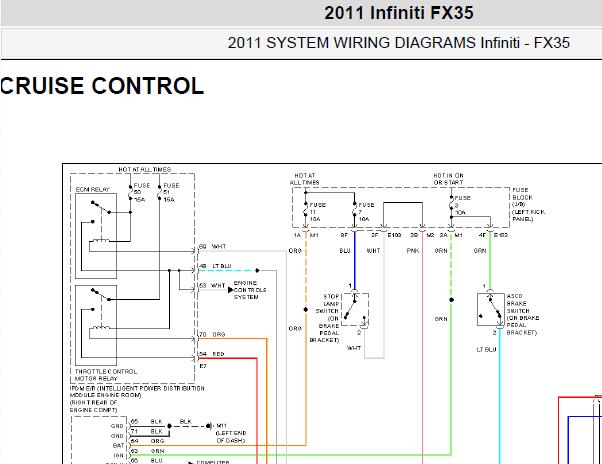Click the 'IPDM E/R (INTELLIGENT POWER DISTRIBUTION' caption
The height and width of the screenshot is (464, 602).
137,388
